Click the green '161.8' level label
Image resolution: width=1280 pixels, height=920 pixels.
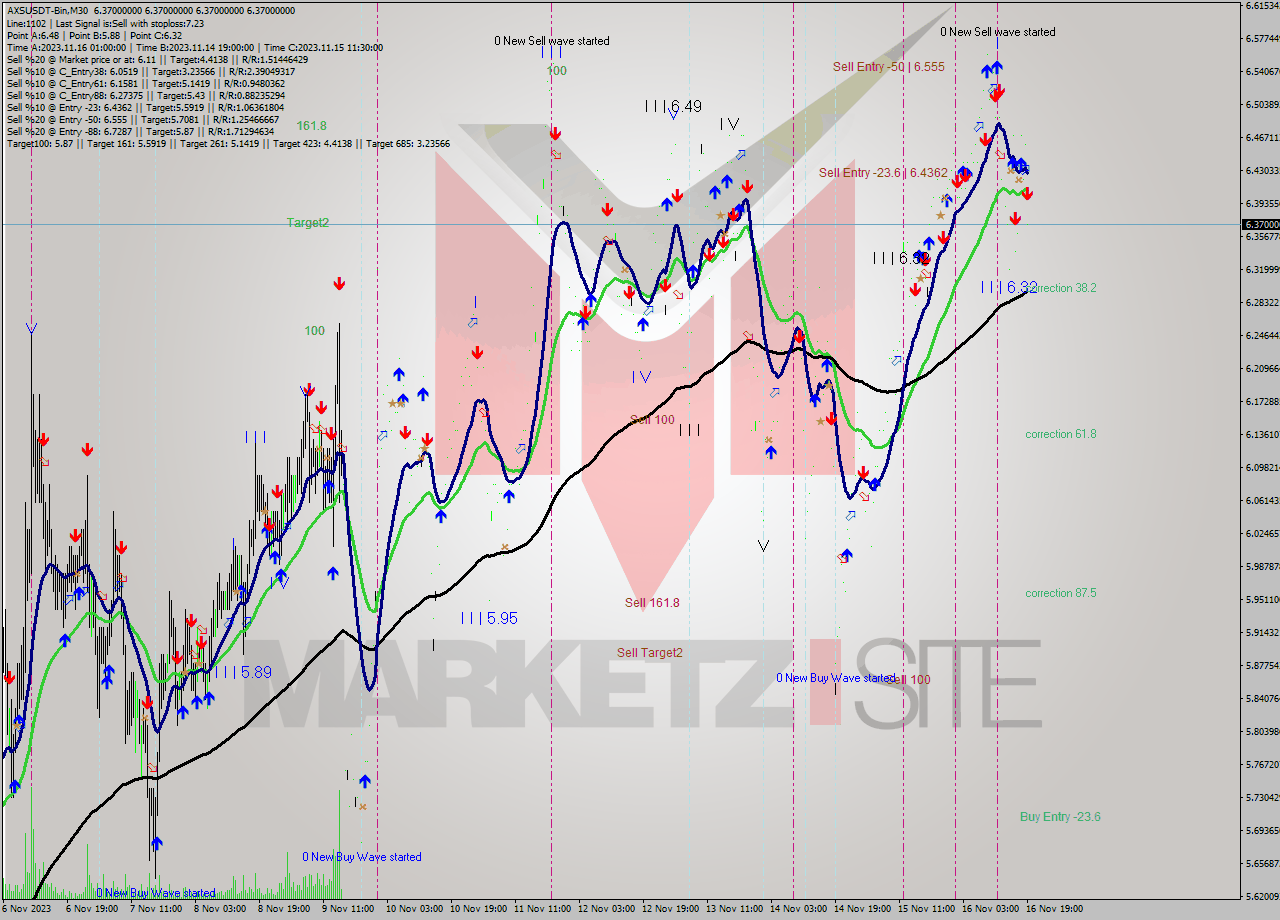[312, 126]
